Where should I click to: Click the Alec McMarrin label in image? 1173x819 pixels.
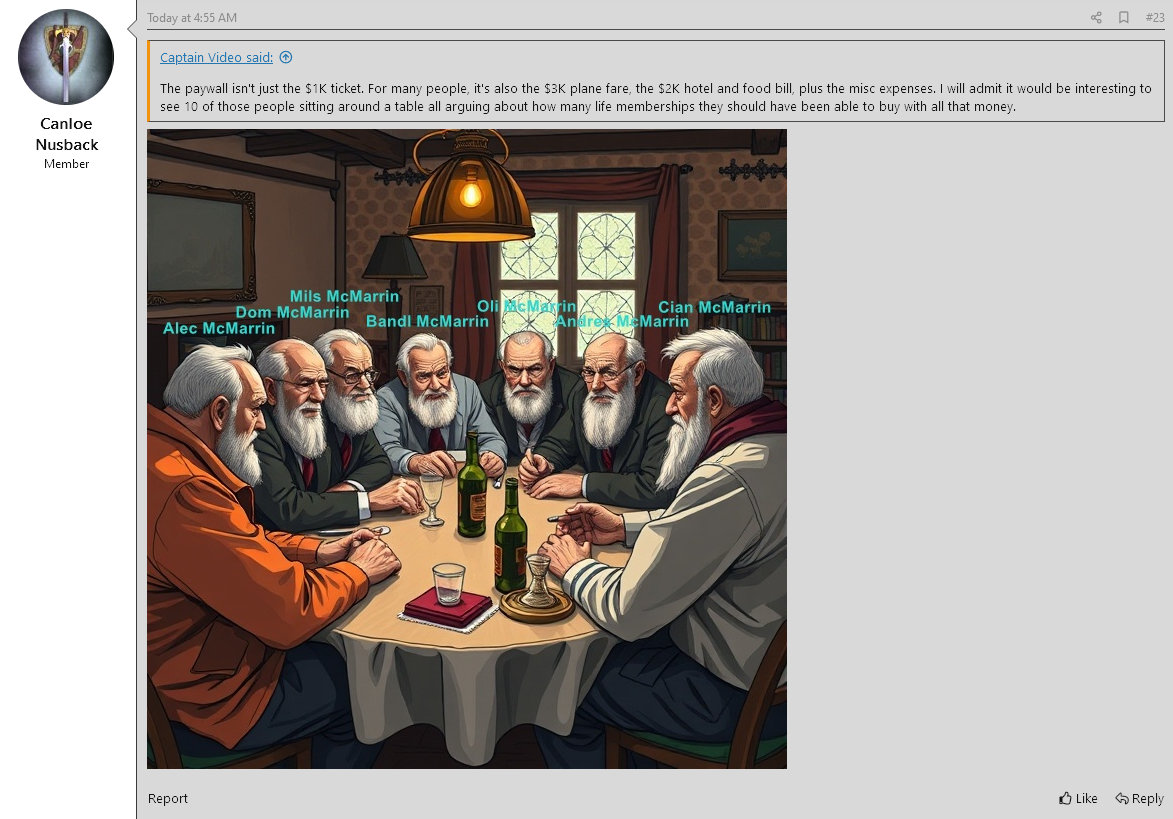click(x=219, y=328)
